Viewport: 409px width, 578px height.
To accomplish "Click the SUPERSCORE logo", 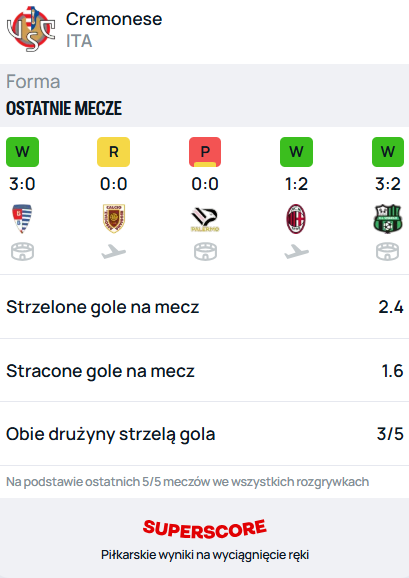I will click(204, 529).
